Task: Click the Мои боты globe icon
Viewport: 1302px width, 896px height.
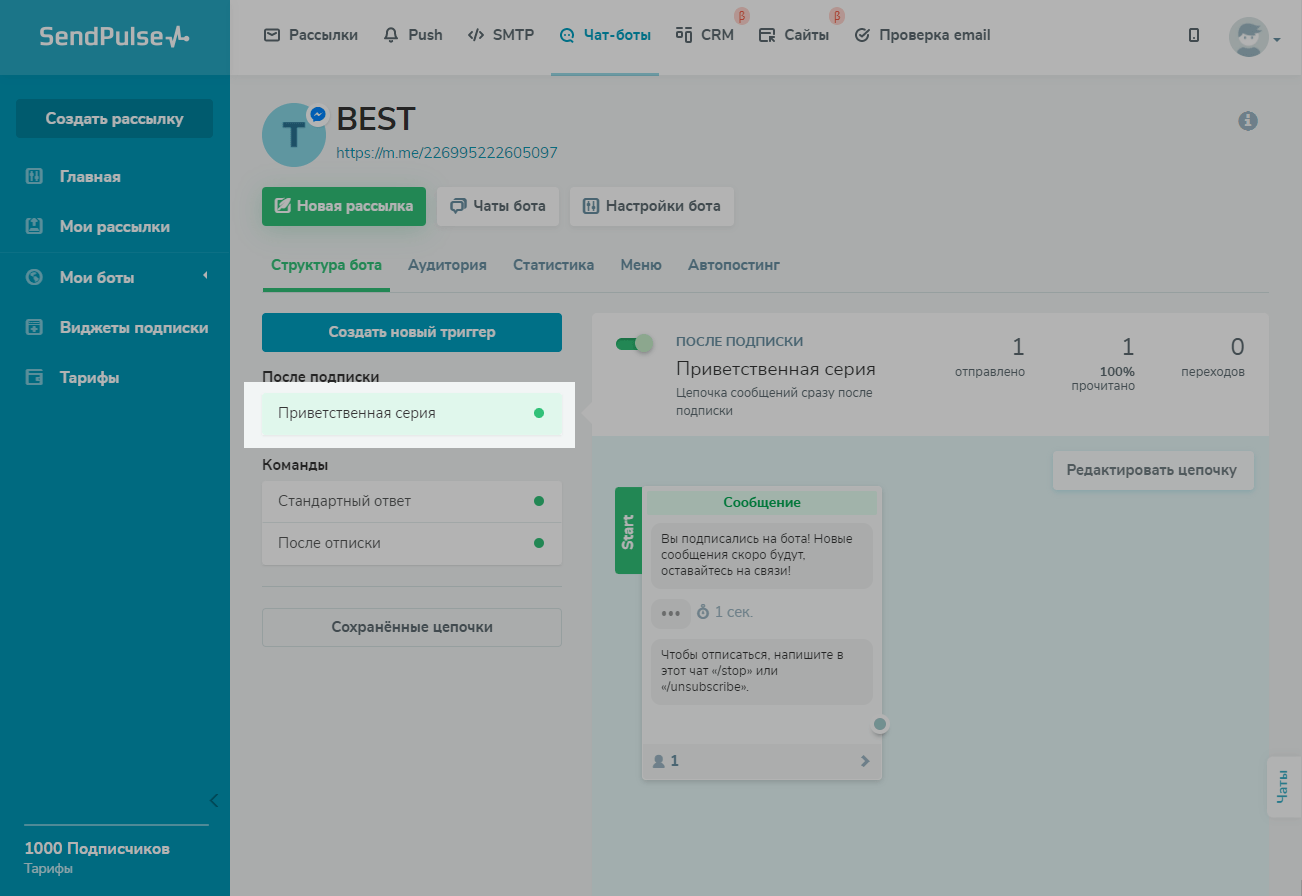Action: 34,277
